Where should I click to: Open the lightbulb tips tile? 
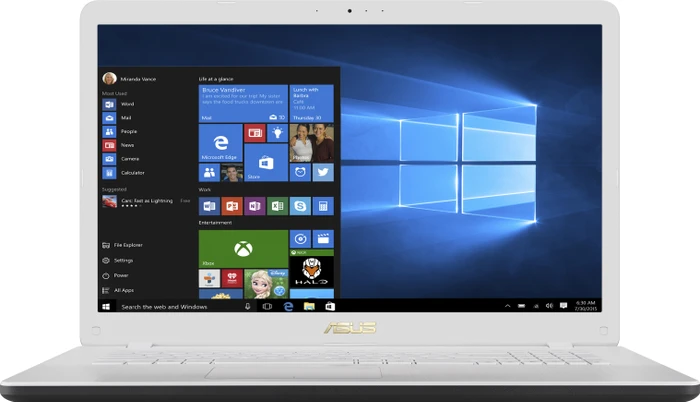click(x=278, y=133)
